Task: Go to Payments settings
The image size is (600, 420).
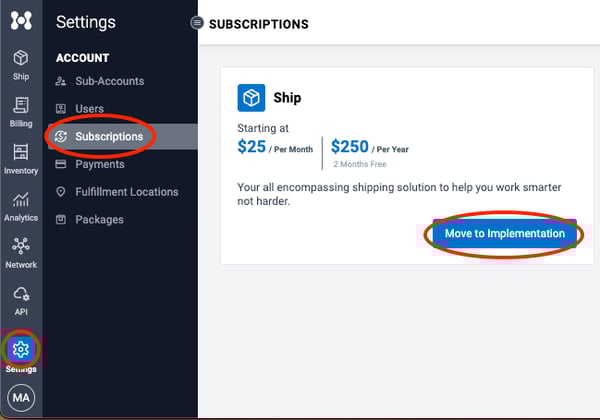Action: point(100,164)
